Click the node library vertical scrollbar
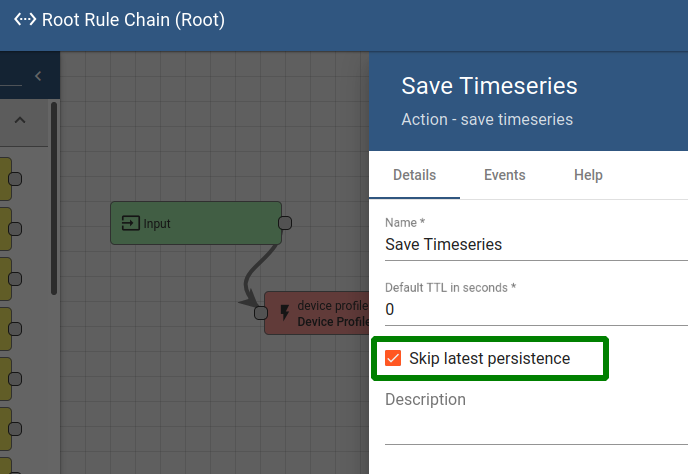The width and height of the screenshot is (688, 474). [x=53, y=200]
